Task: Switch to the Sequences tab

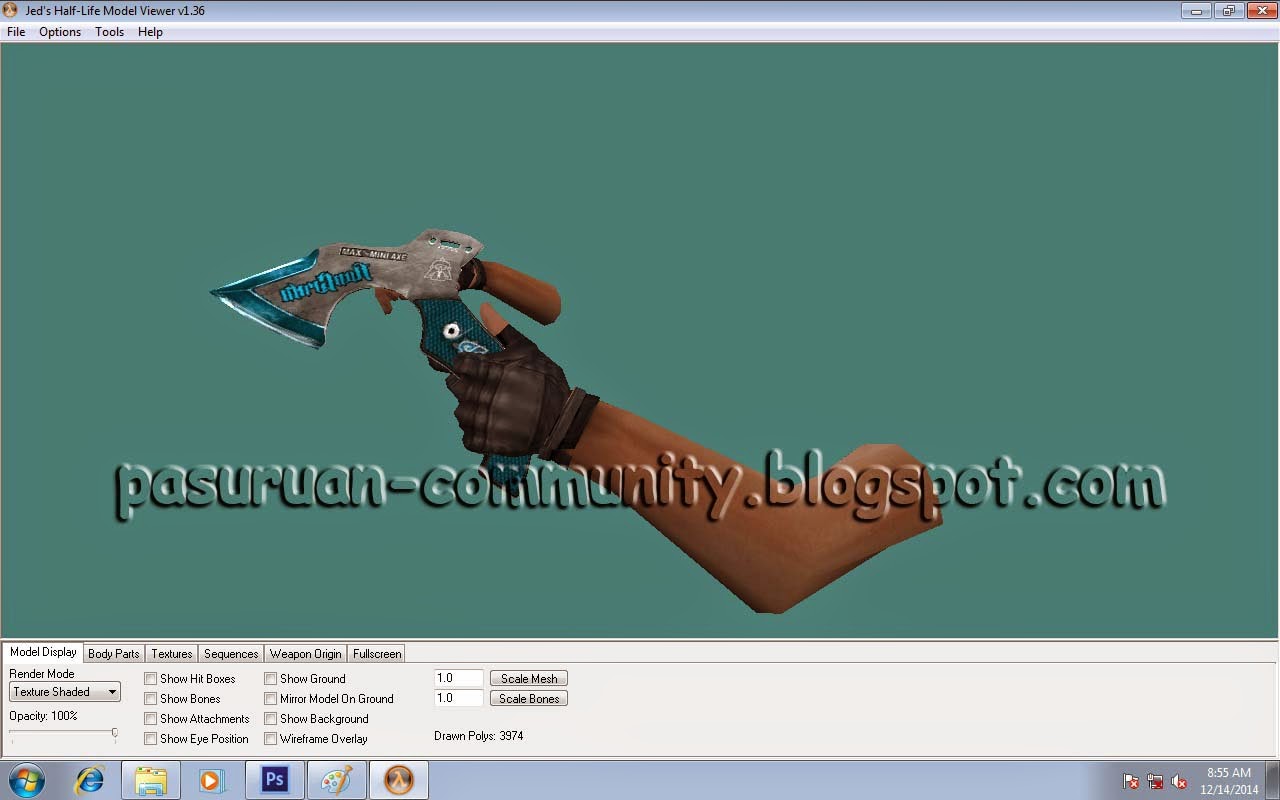Action: [231, 654]
